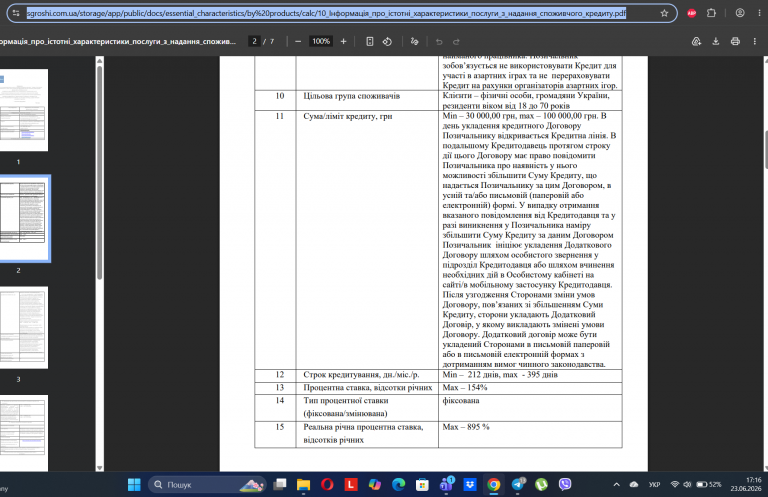Image resolution: width=768 pixels, height=497 pixels.
Task: Open the battery 52% indicator
Action: (709, 485)
